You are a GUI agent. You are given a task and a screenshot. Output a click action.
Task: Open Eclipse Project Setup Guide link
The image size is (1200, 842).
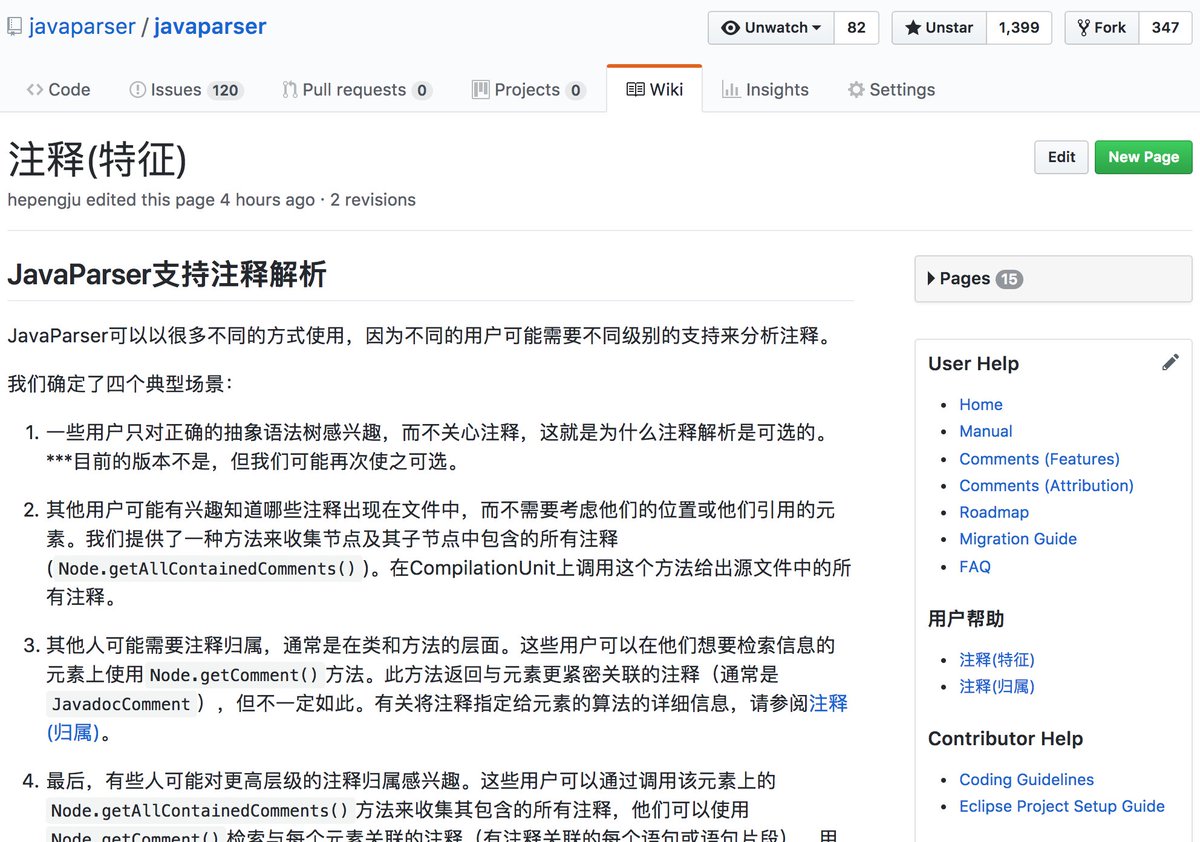(x=1062, y=806)
